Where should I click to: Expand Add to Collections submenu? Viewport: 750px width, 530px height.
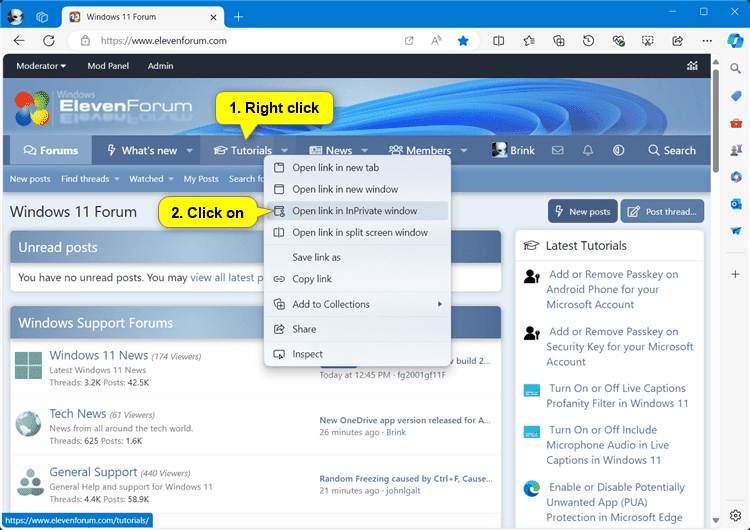click(x=357, y=304)
